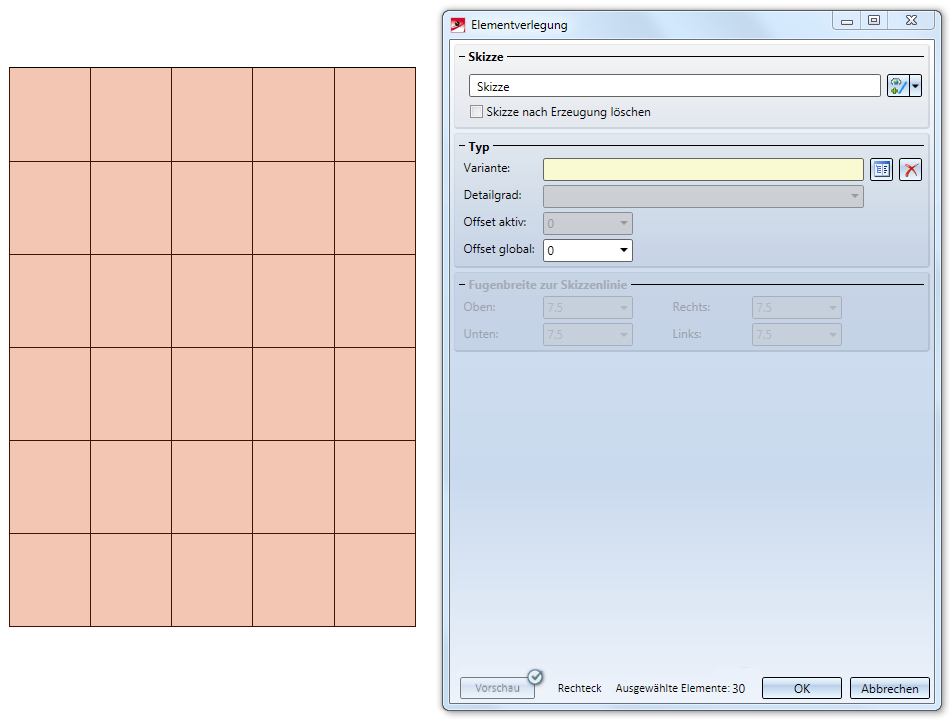Maximize the Elementverlegung dialog

coord(874,21)
